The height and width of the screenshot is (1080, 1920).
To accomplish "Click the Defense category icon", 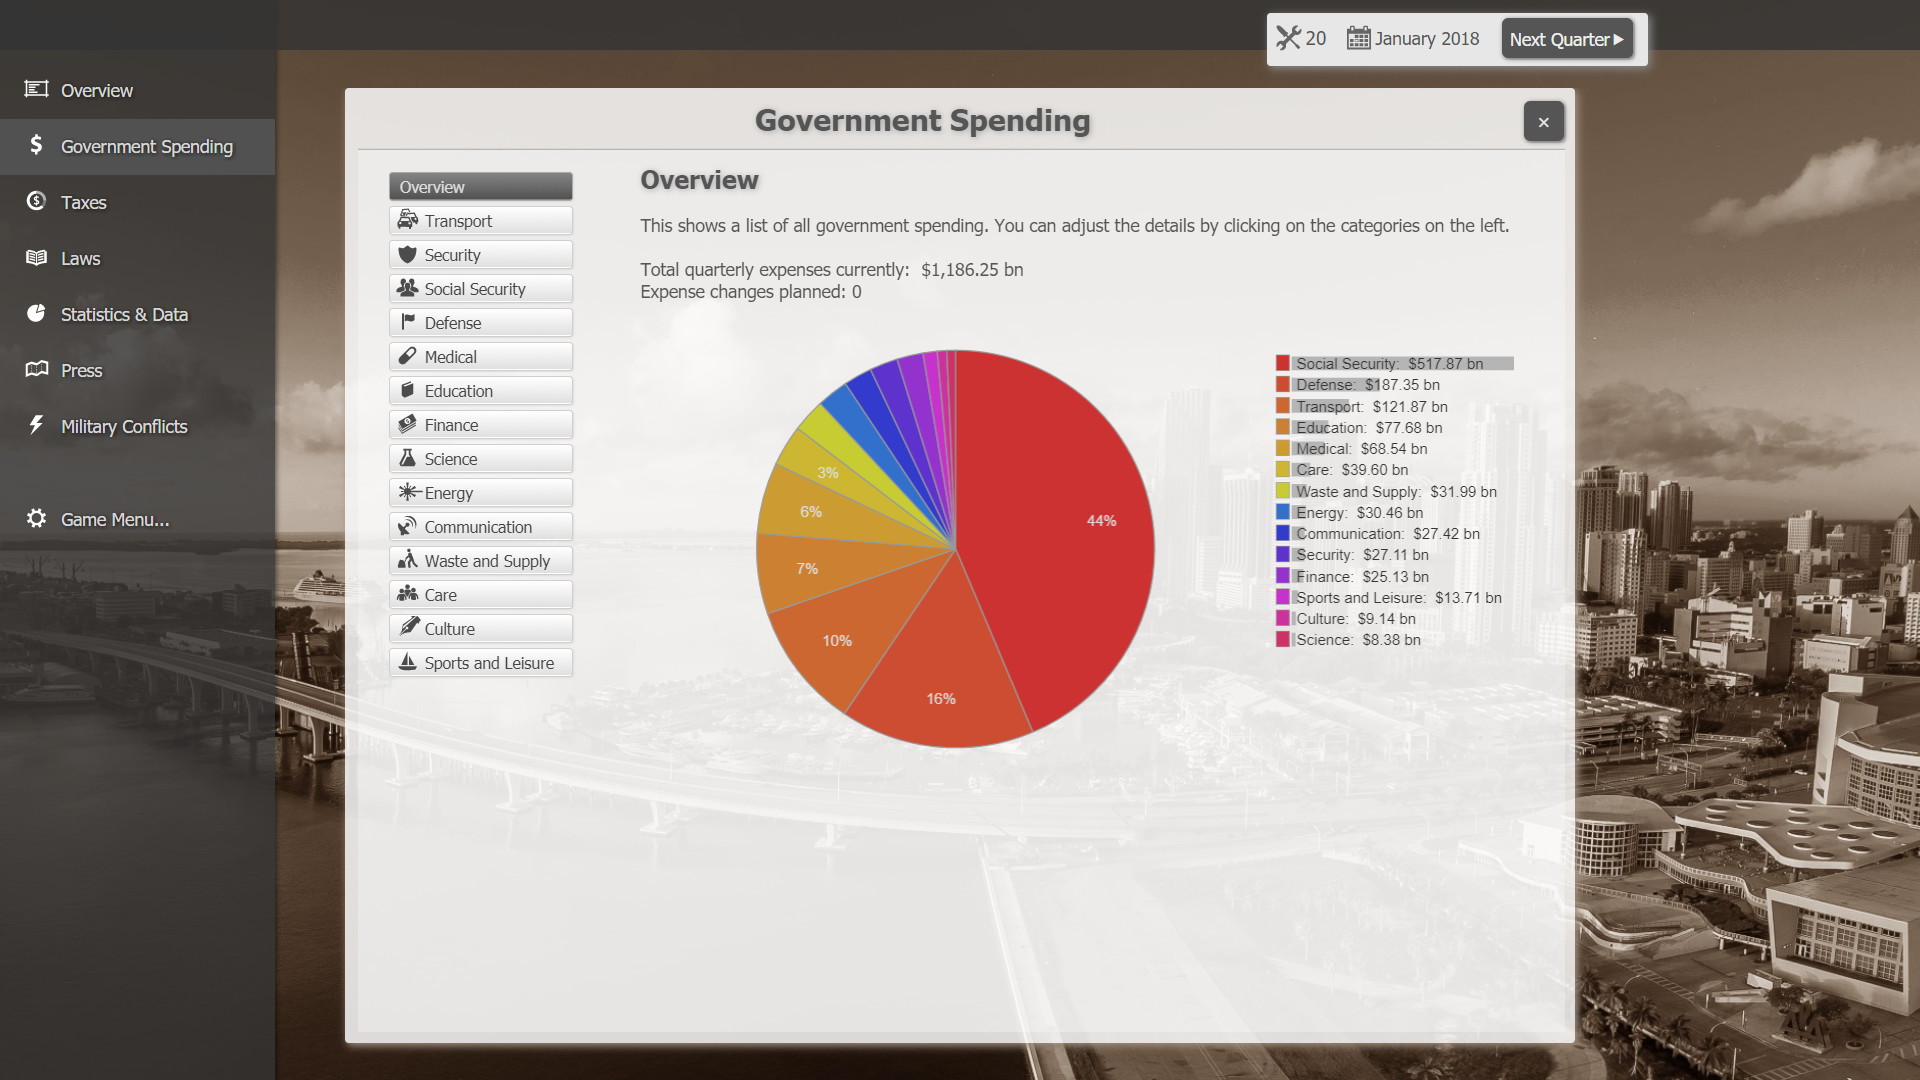I will tap(407, 322).
